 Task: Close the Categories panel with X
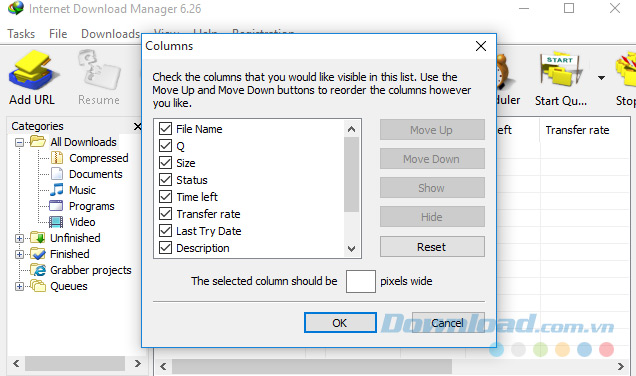click(x=138, y=127)
